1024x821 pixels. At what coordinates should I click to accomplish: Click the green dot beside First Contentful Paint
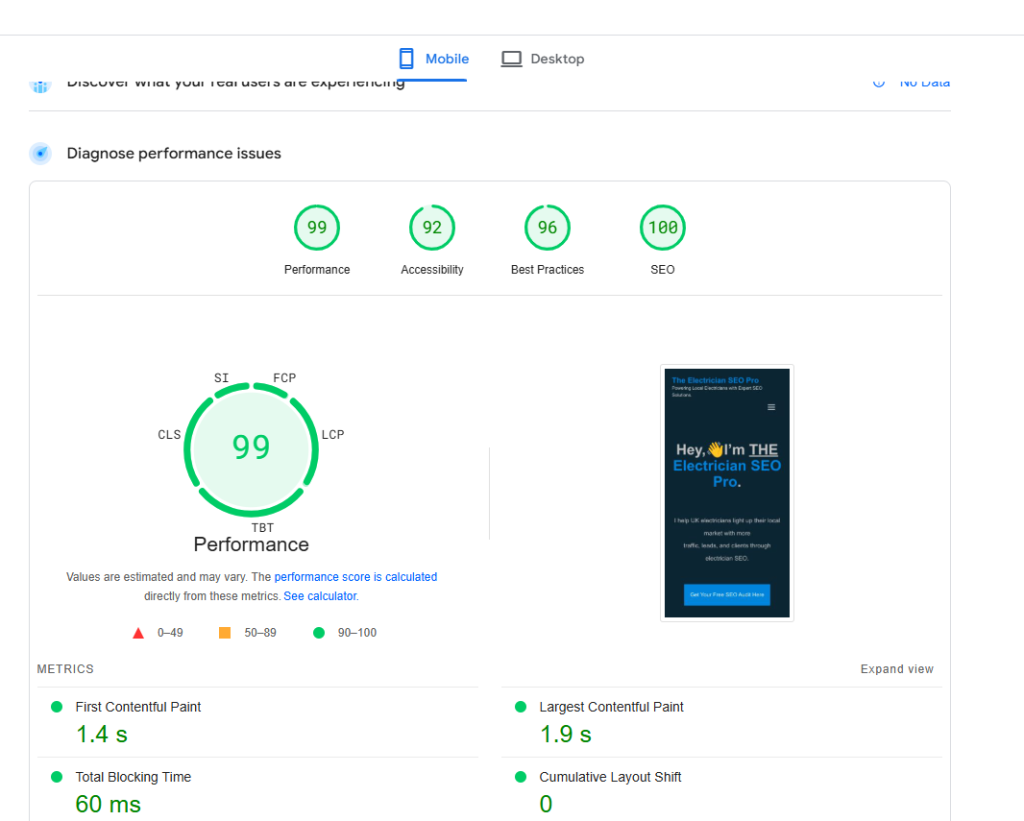(57, 707)
